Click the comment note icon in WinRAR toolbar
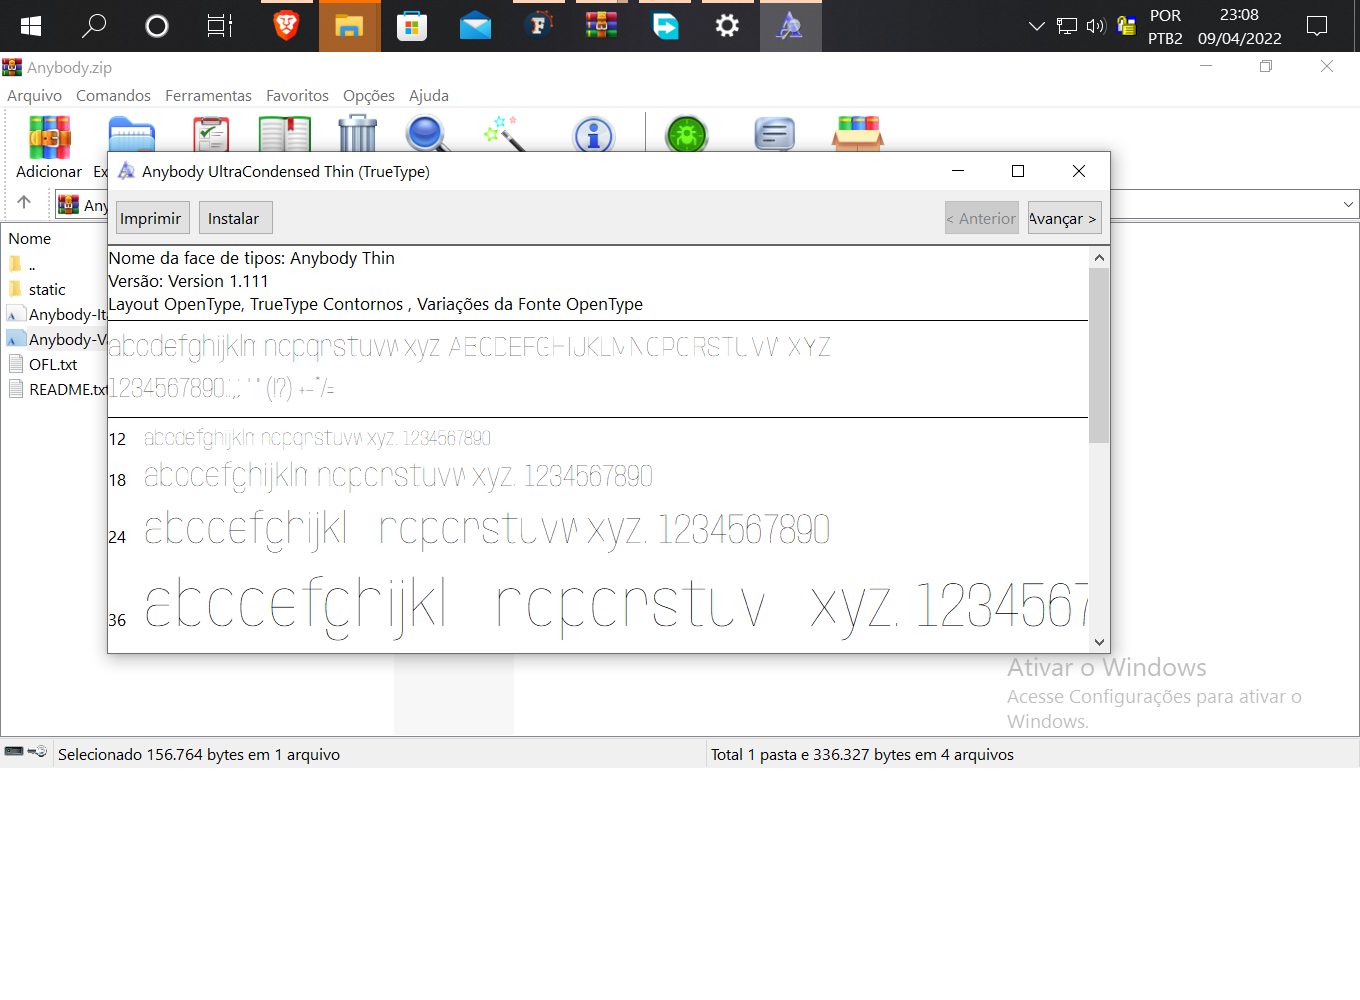The height and width of the screenshot is (1000, 1360). [774, 134]
